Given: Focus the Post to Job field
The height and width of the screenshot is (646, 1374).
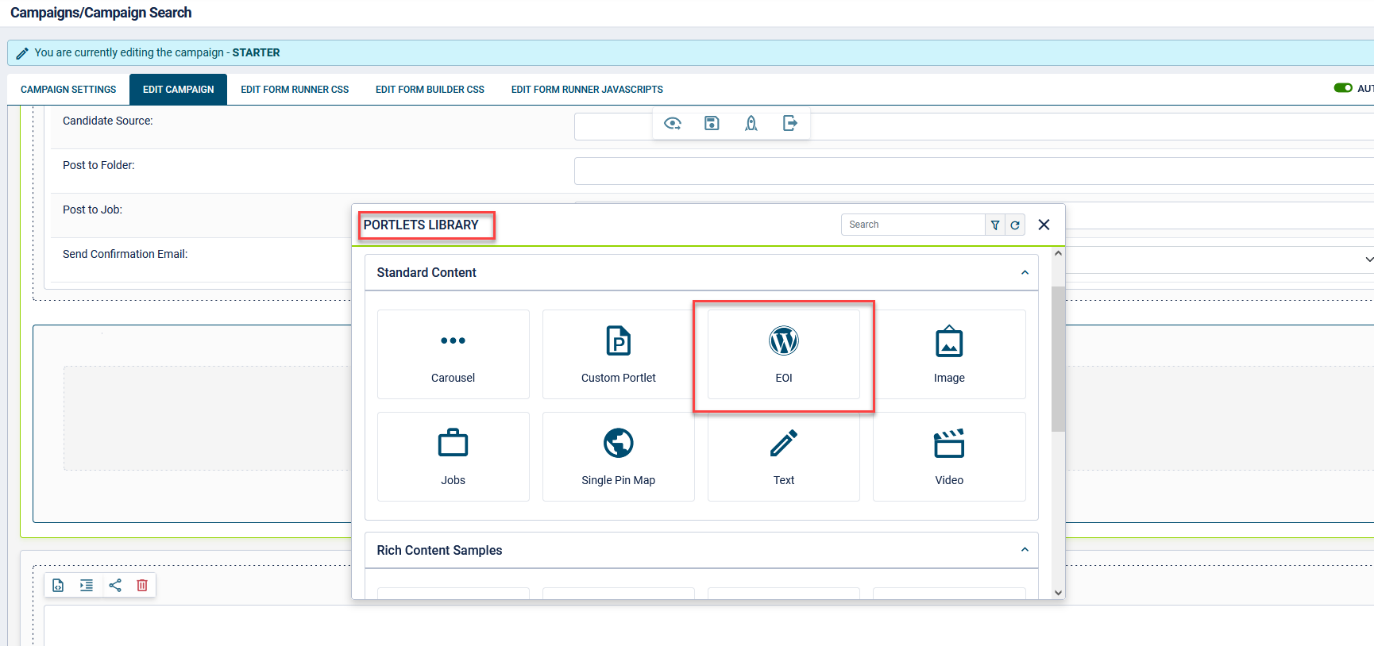Looking at the screenshot, I should [x=1219, y=215].
